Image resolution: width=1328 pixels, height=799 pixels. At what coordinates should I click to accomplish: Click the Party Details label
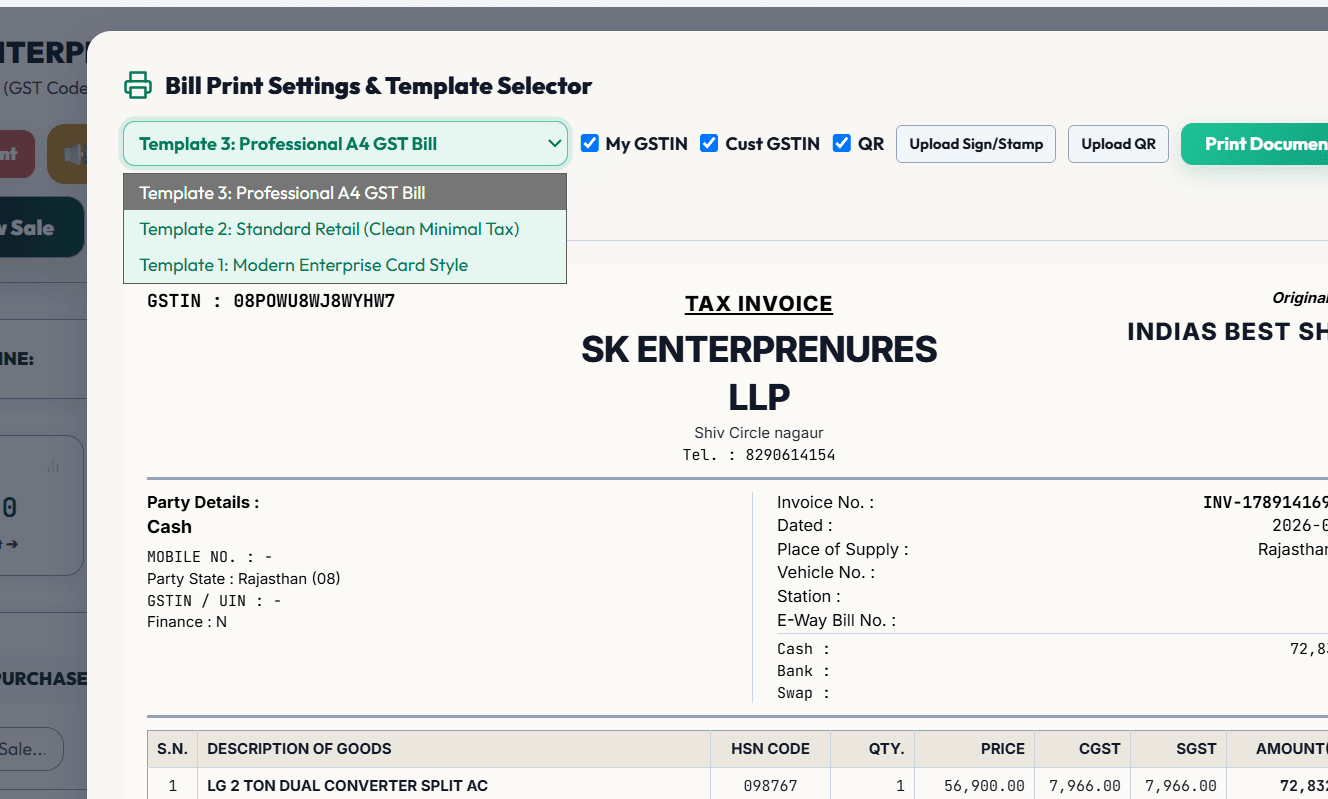(203, 503)
